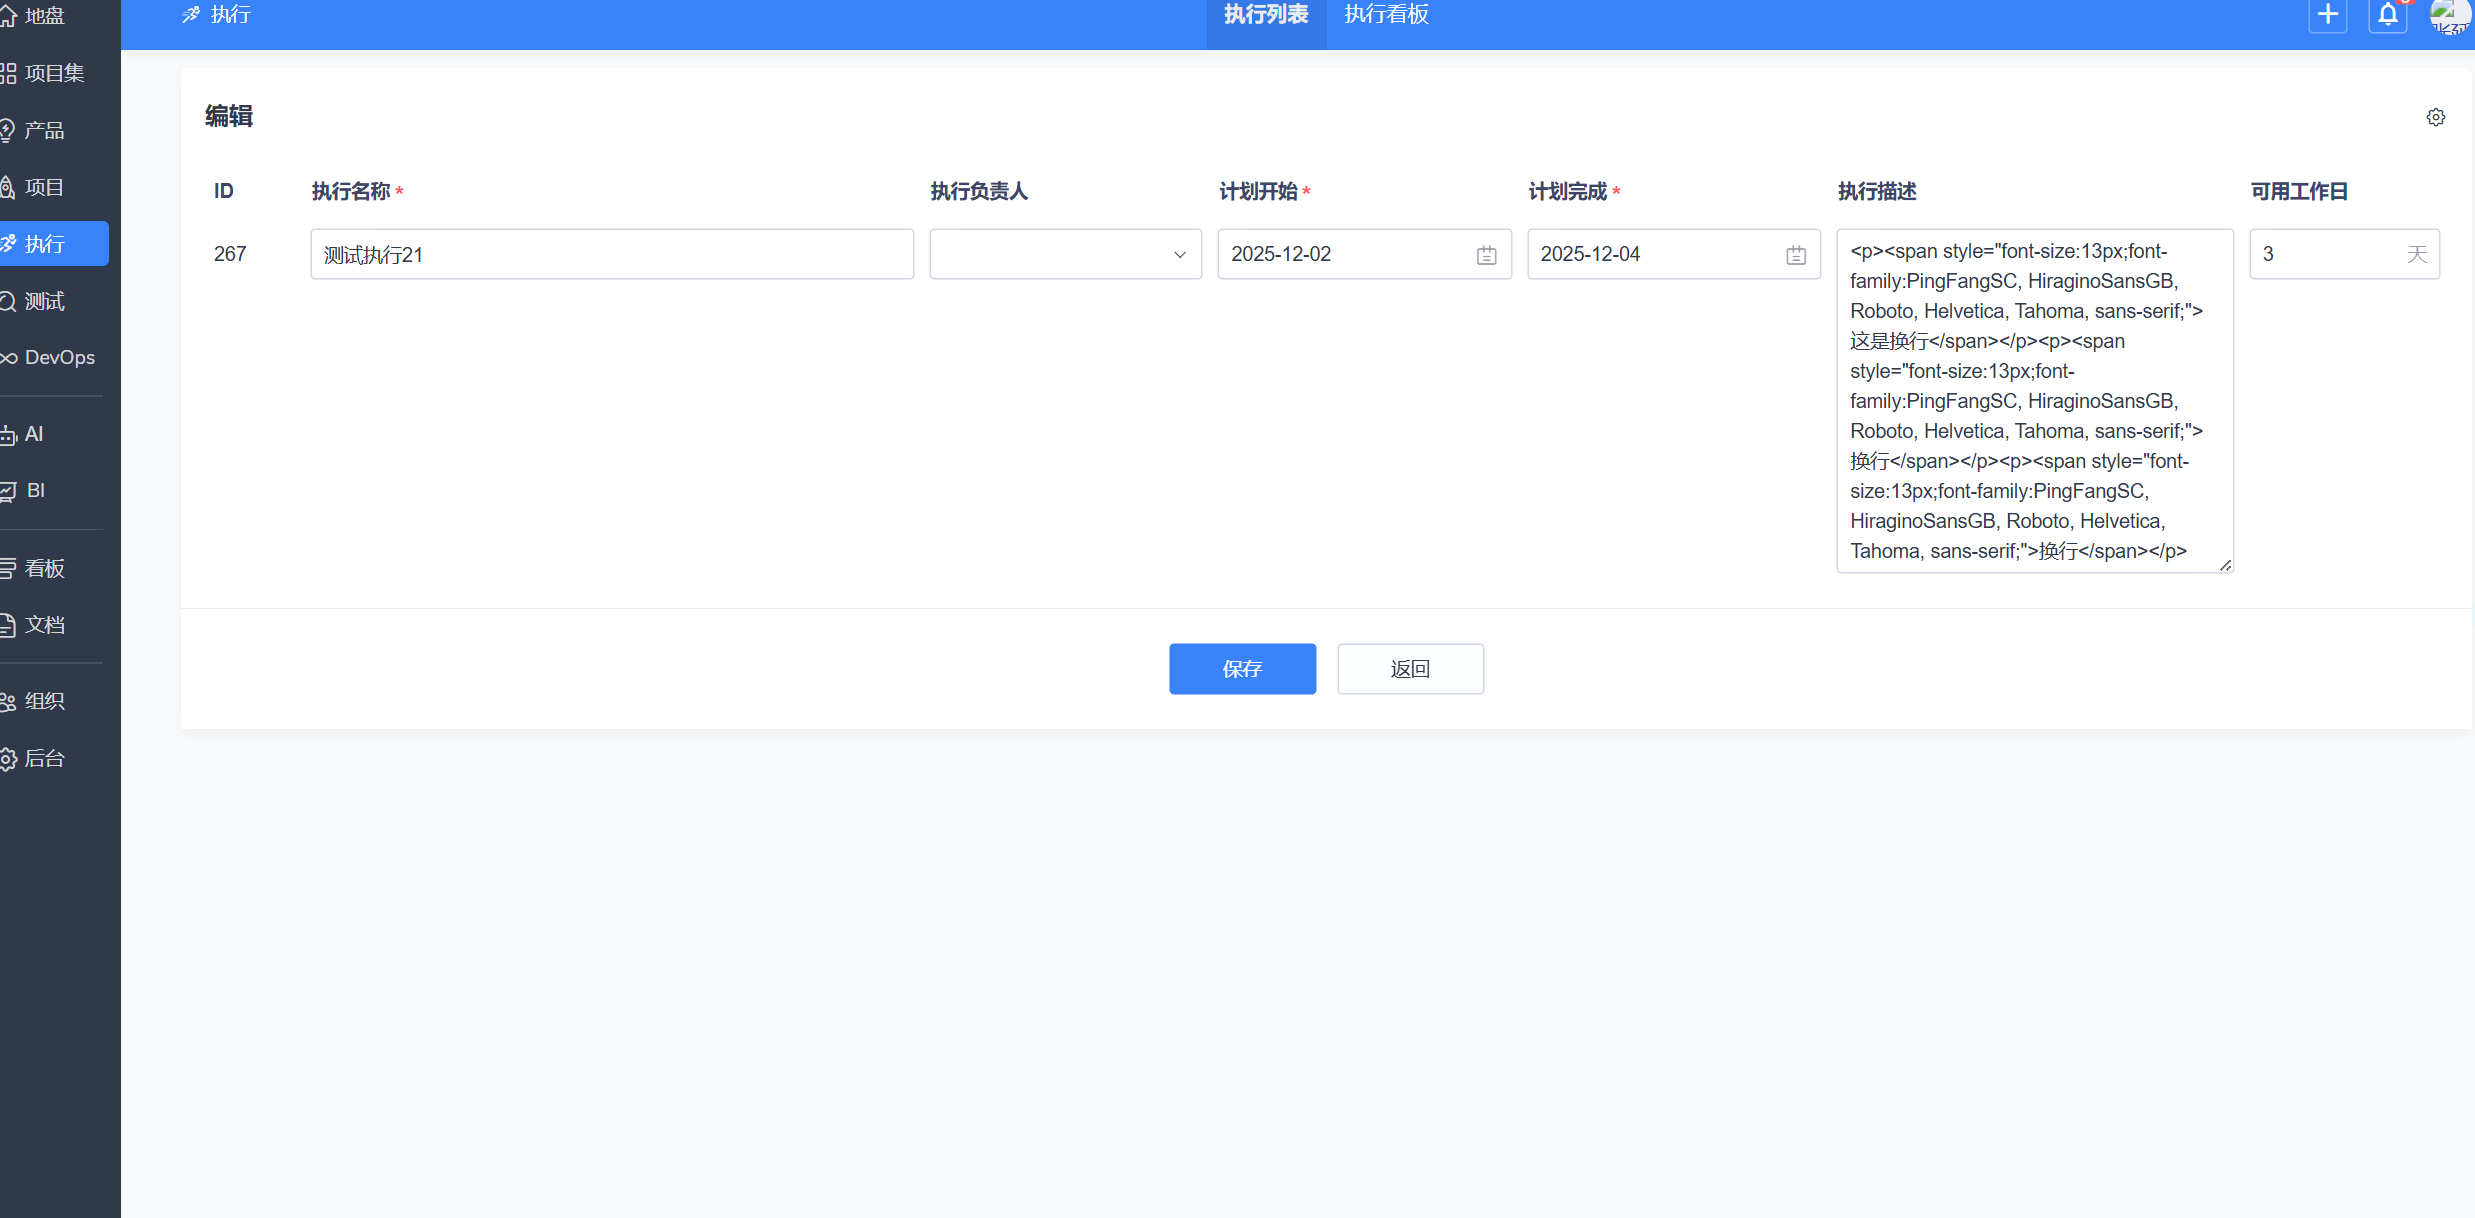The width and height of the screenshot is (2475, 1218).
Task: Go to 地盘 in the sidebar
Action: click(x=44, y=16)
